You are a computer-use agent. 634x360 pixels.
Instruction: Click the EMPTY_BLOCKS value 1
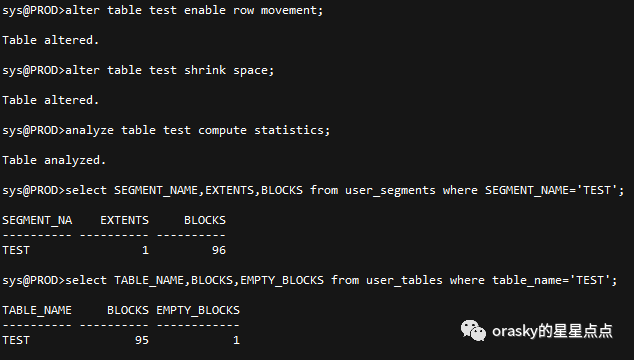[237, 340]
